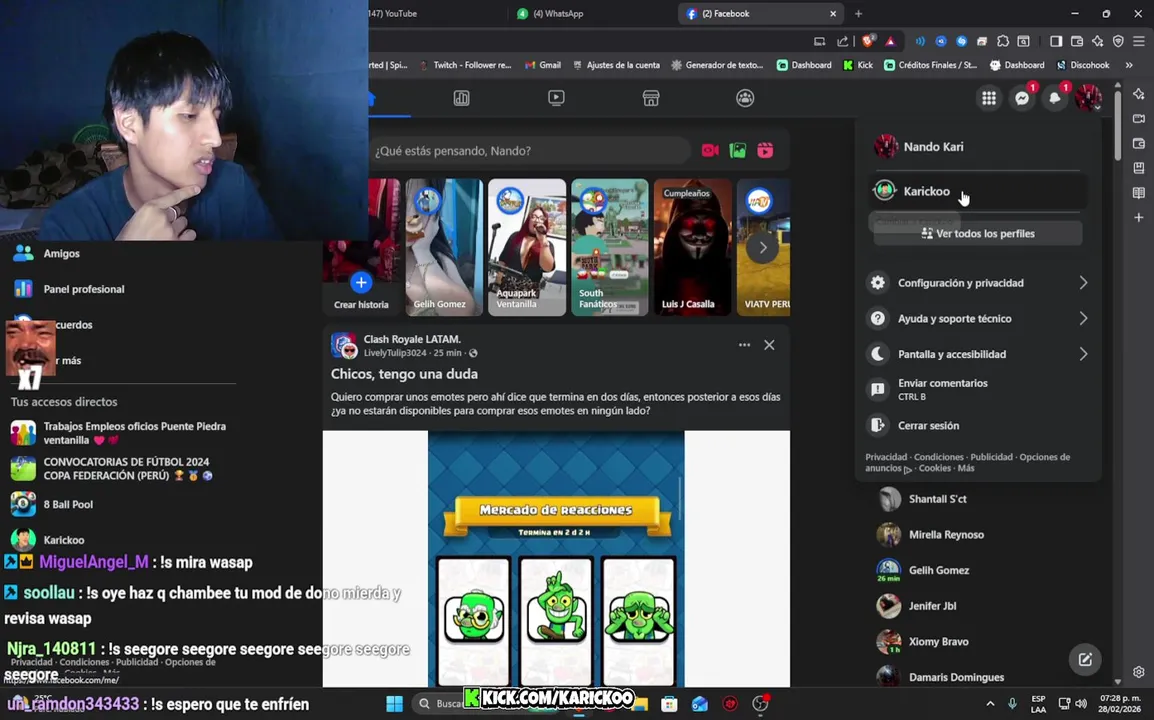Show more stories with the next arrow
Viewport: 1154px width, 720px height.
[x=762, y=247]
